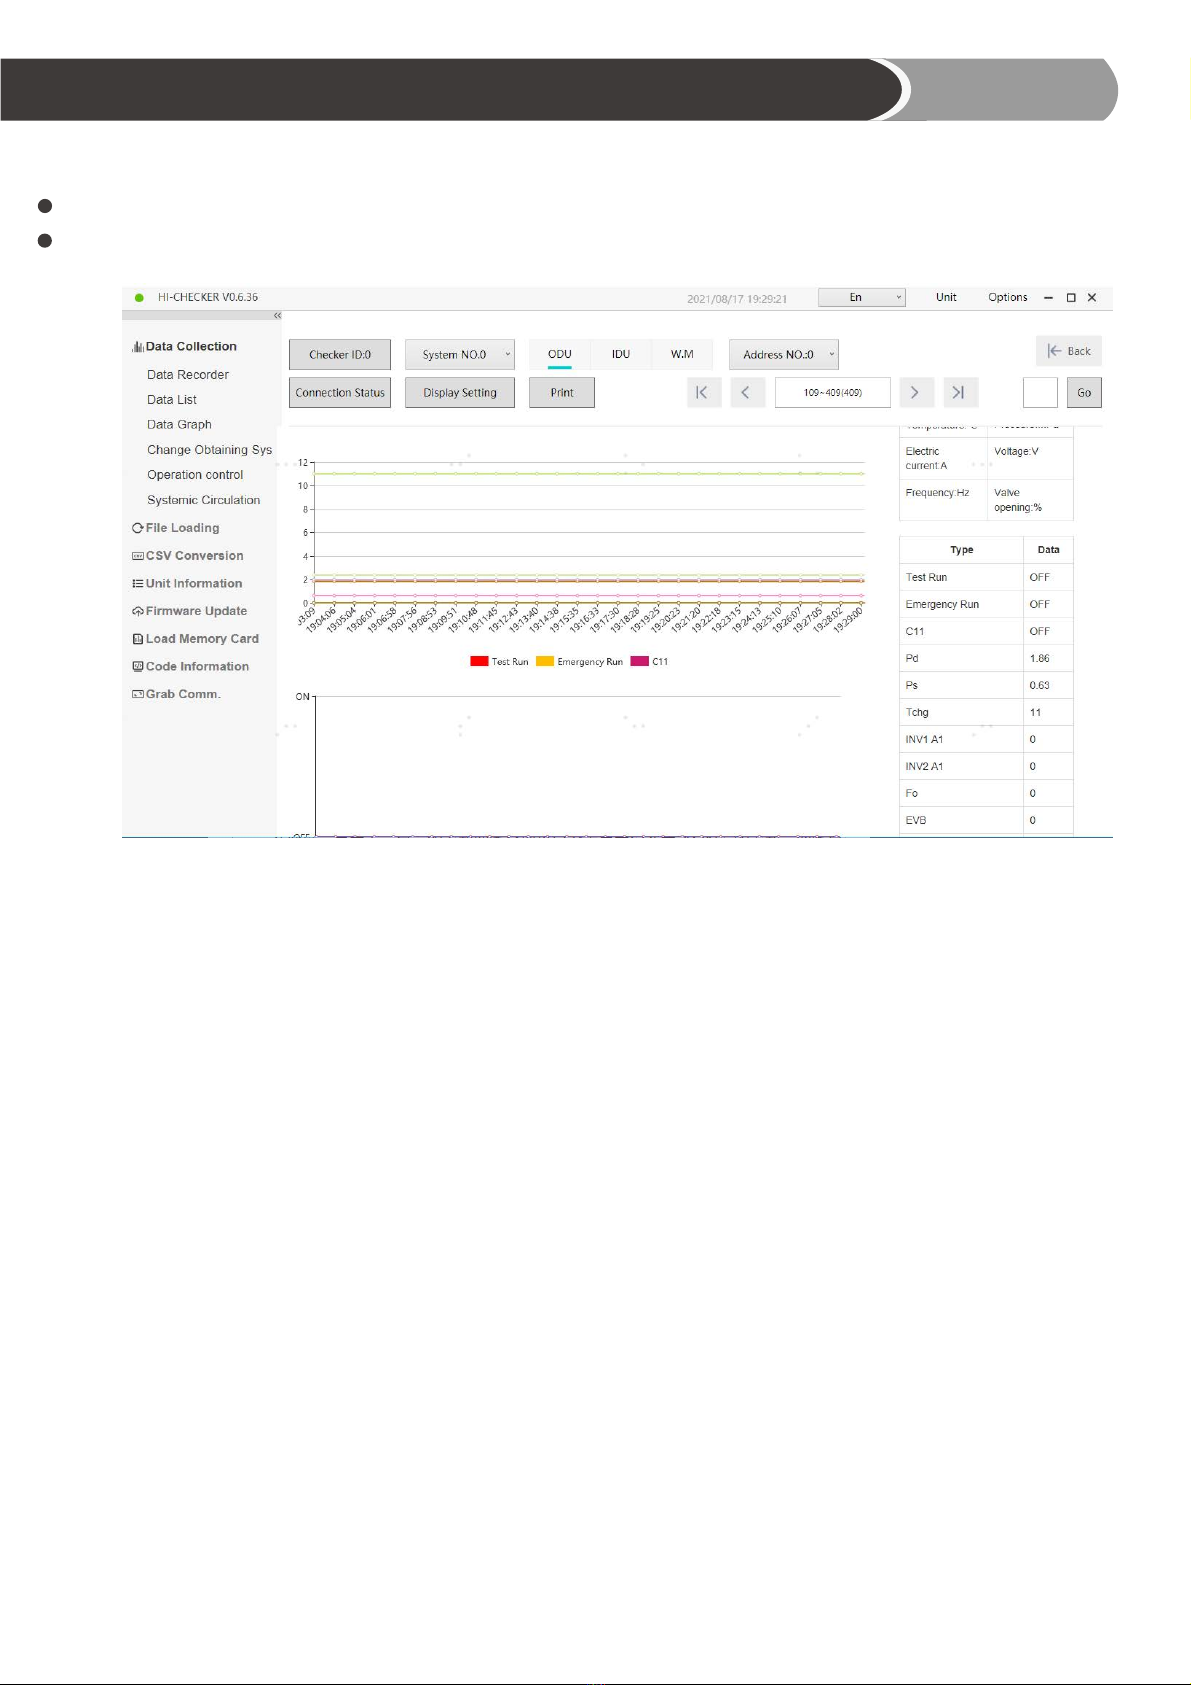Click the Load Memory Card icon

point(138,639)
